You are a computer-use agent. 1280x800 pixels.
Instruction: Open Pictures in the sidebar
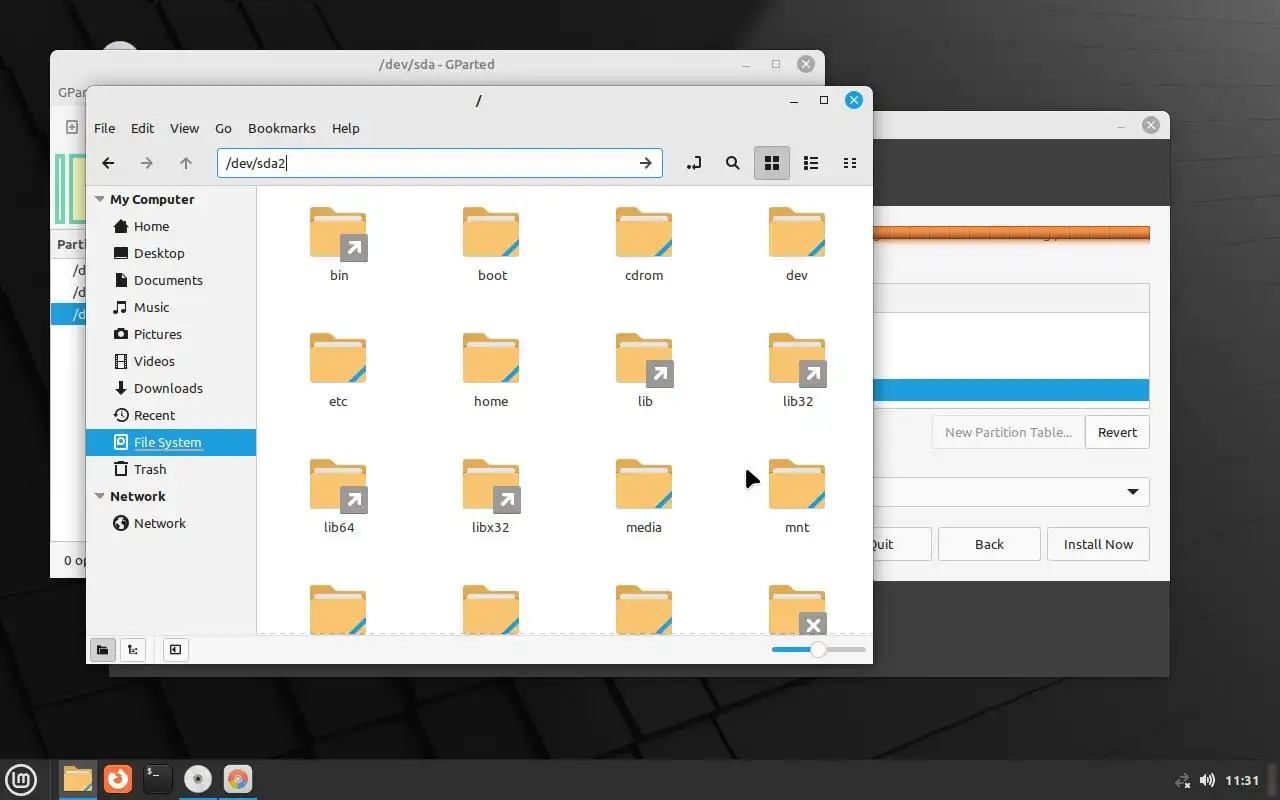[171, 334]
